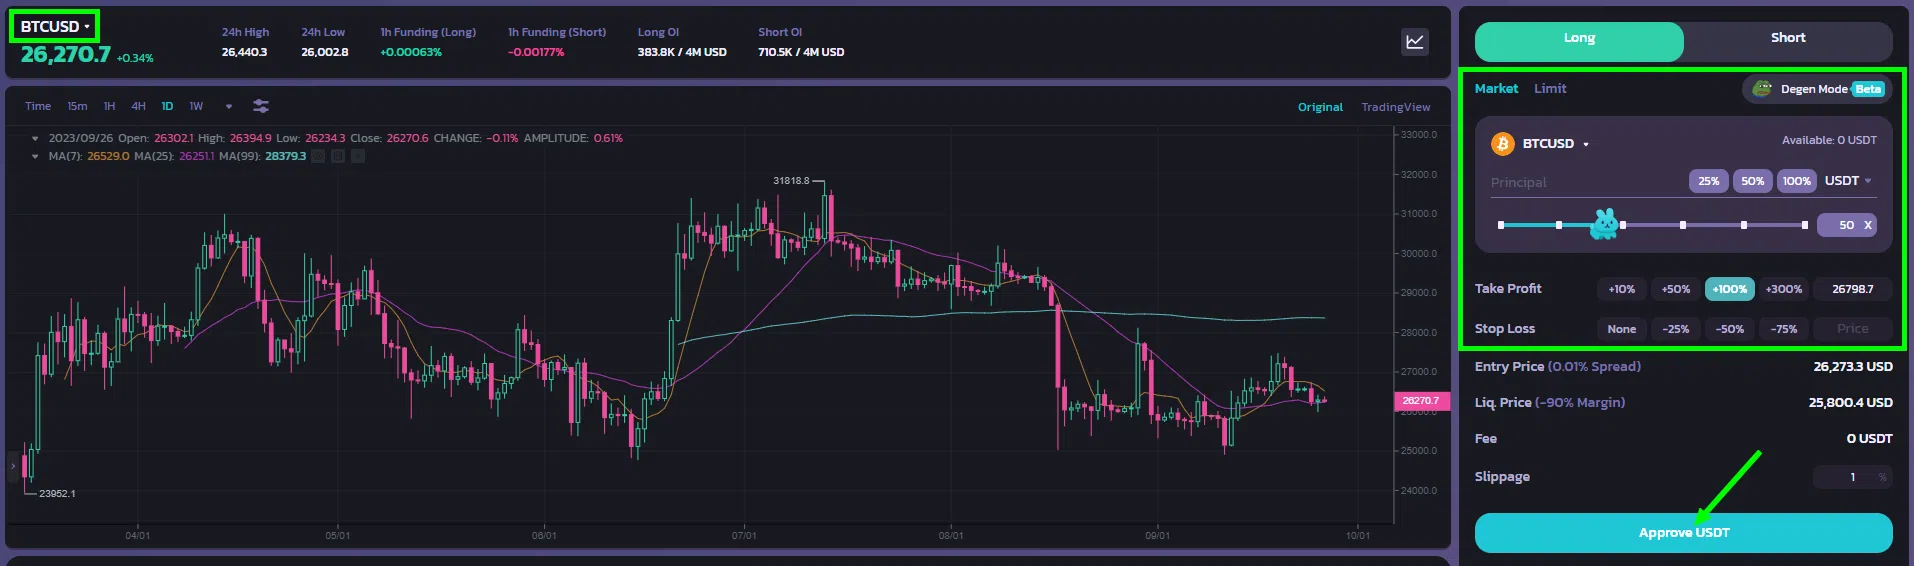
Task: Switch to Limit order tab
Action: point(1550,89)
